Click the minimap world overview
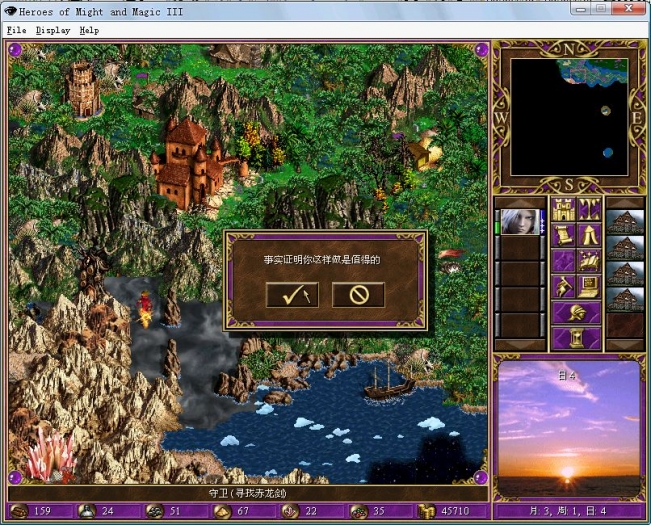This screenshot has height=525, width=651. click(569, 117)
